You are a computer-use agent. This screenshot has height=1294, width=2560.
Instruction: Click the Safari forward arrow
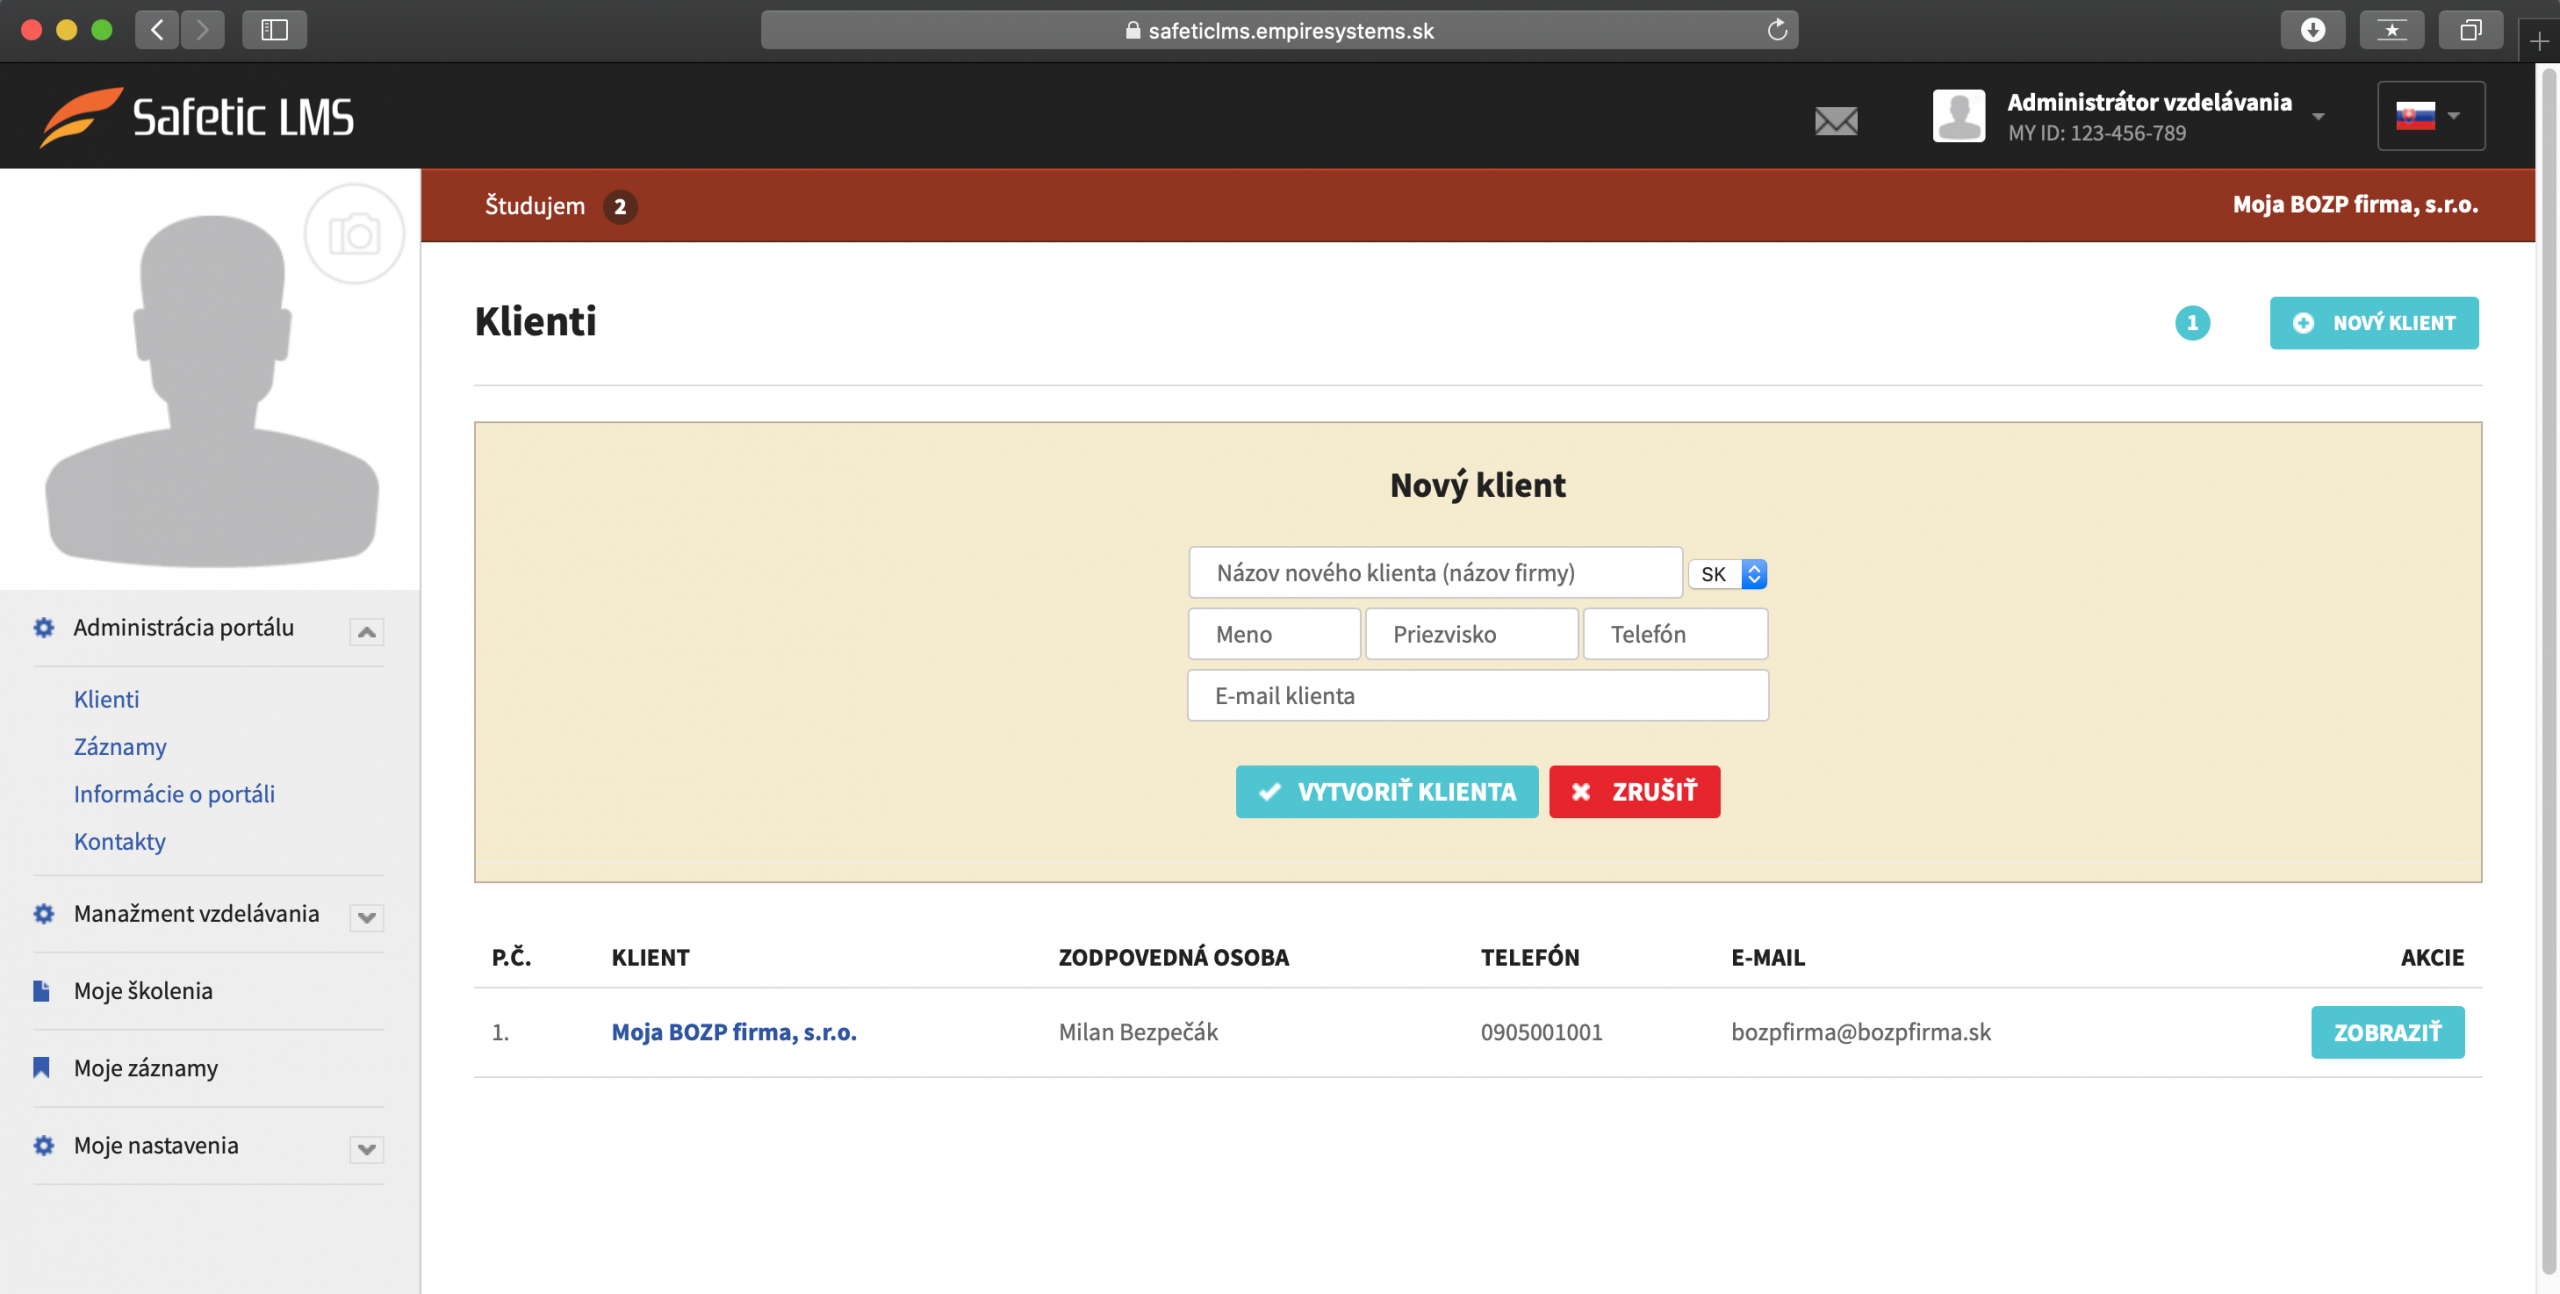pyautogui.click(x=203, y=30)
